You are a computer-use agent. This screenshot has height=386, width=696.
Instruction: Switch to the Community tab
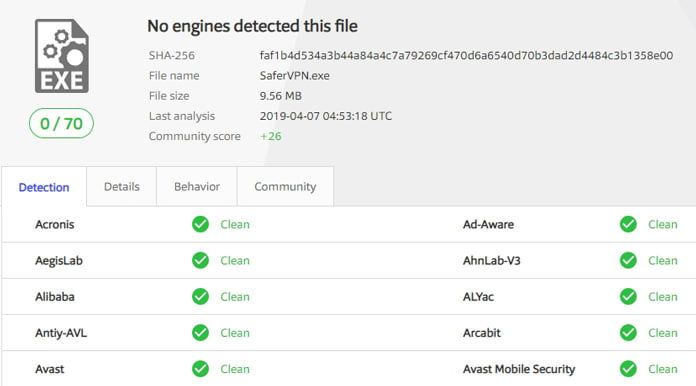285,186
